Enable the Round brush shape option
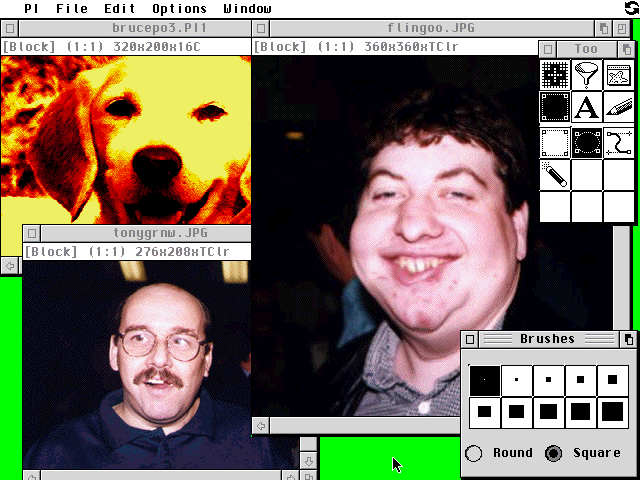This screenshot has height=480, width=640. click(474, 453)
